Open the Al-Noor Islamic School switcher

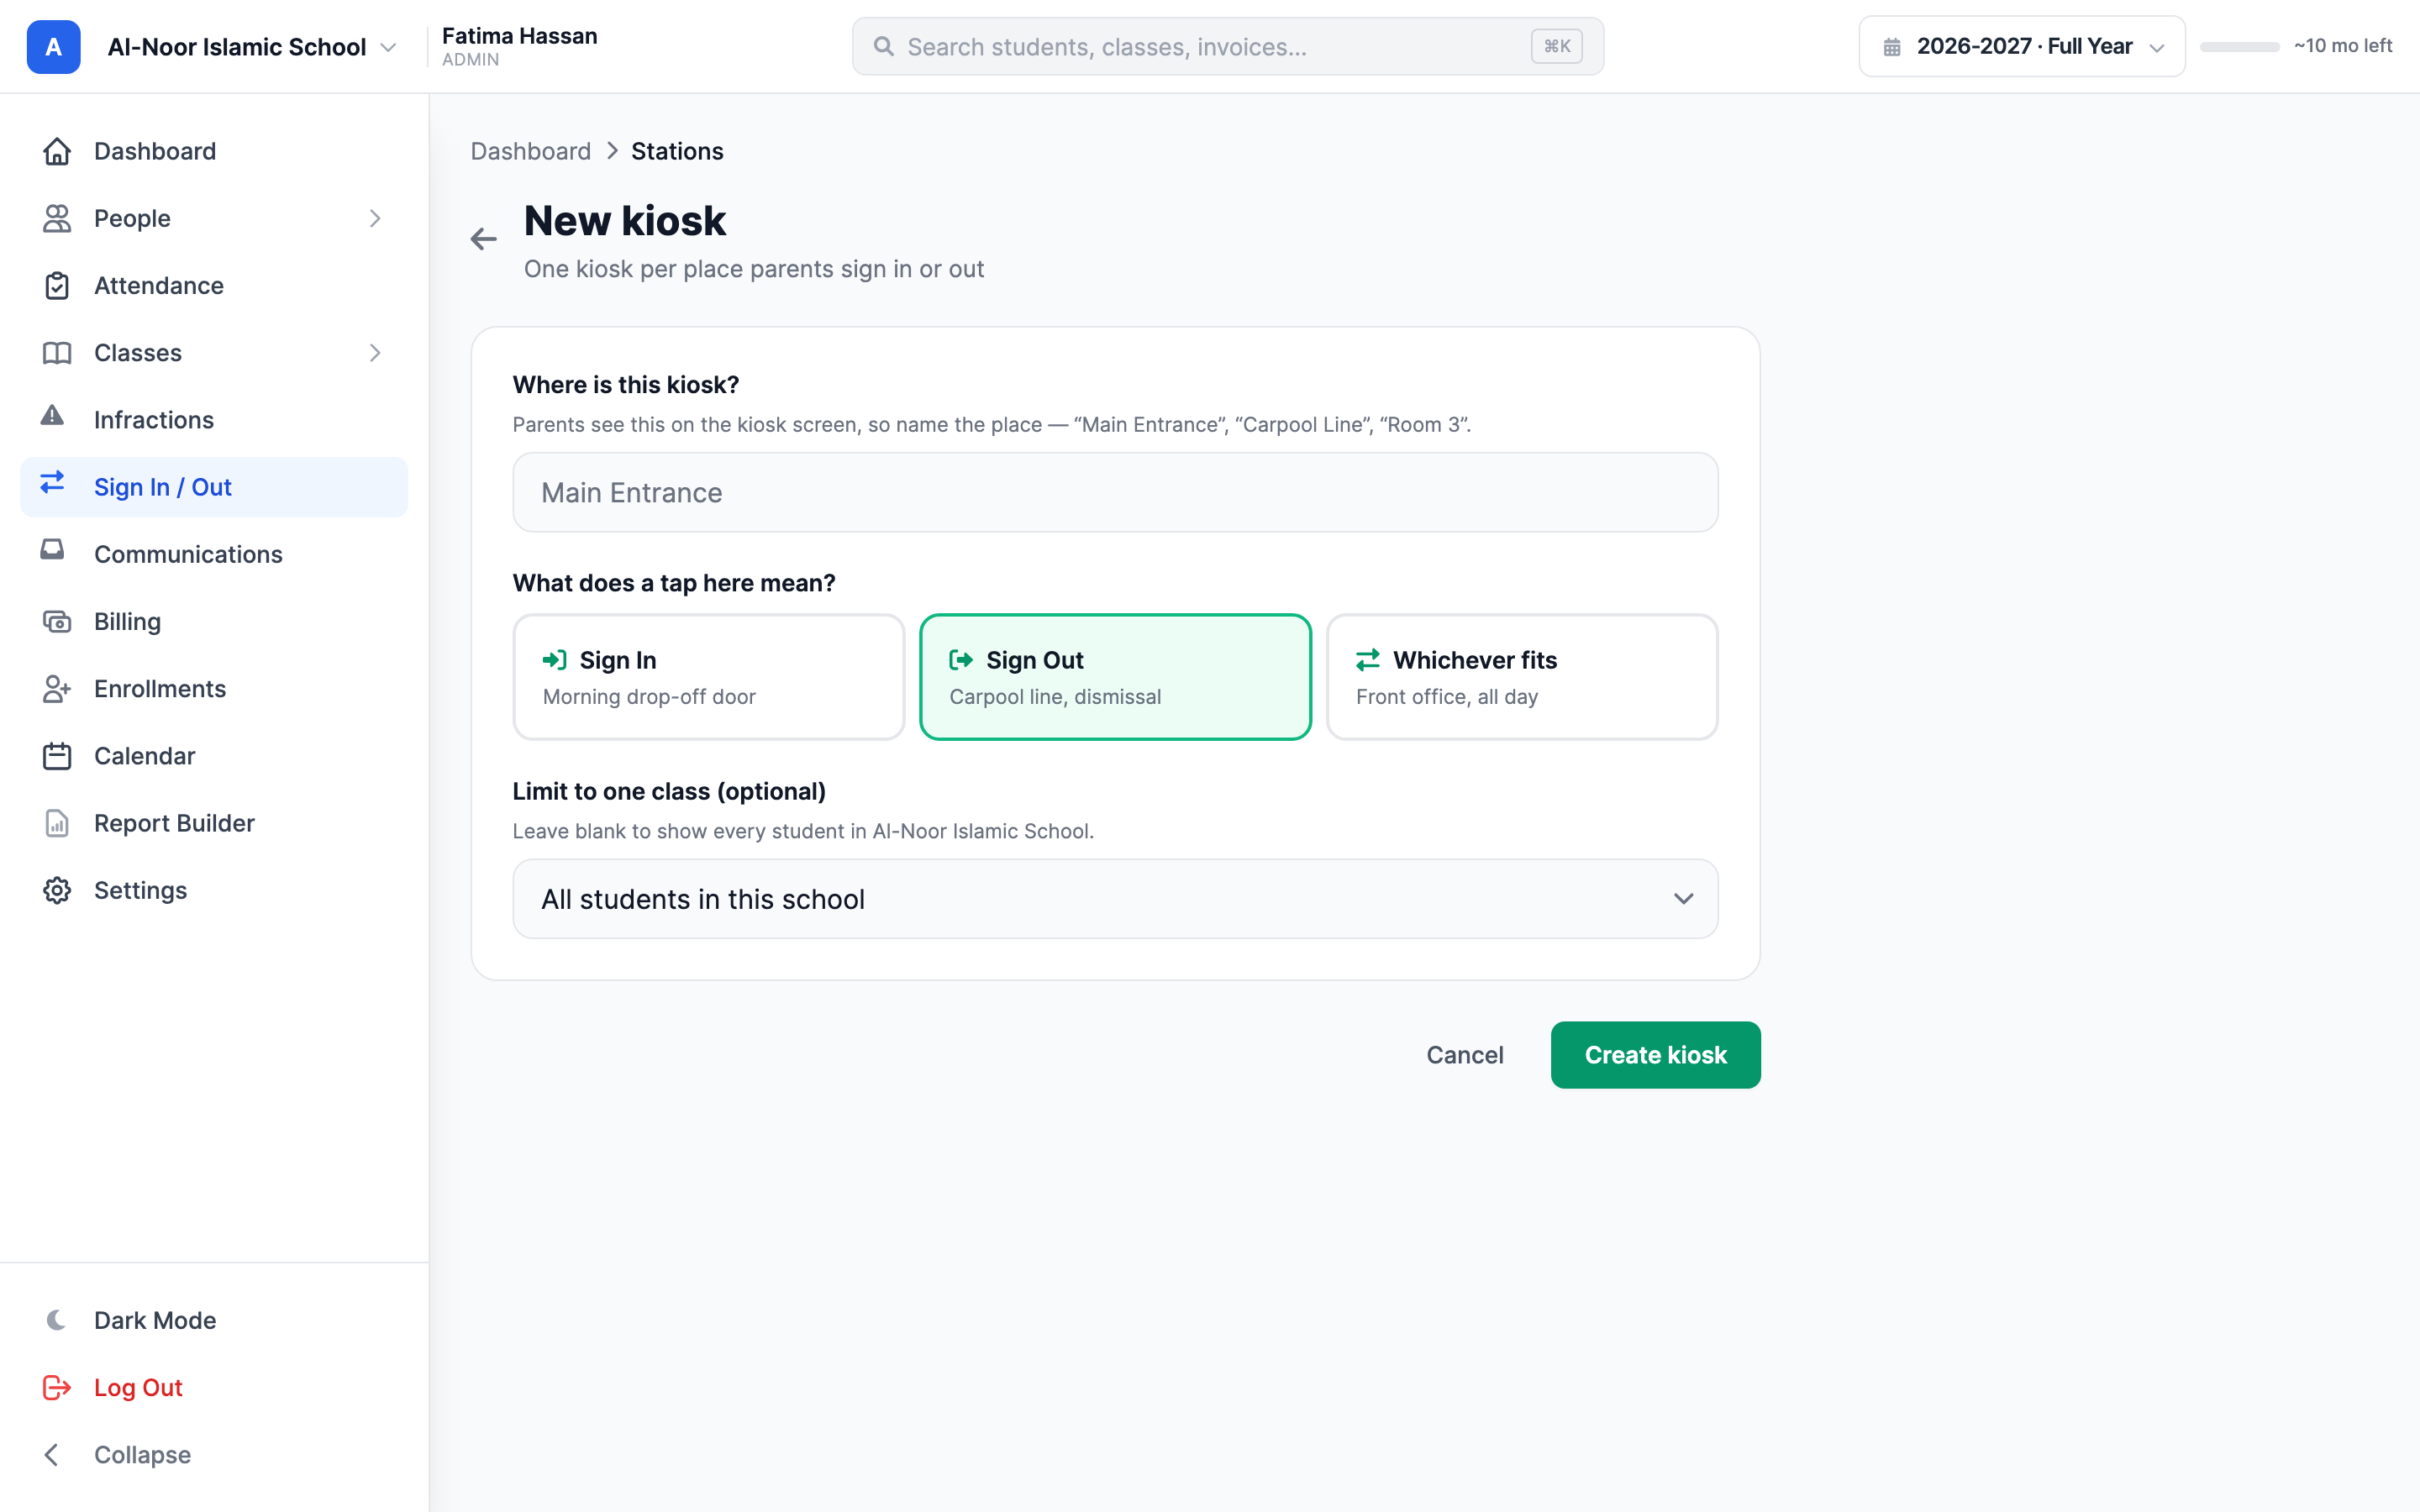[x=252, y=47]
